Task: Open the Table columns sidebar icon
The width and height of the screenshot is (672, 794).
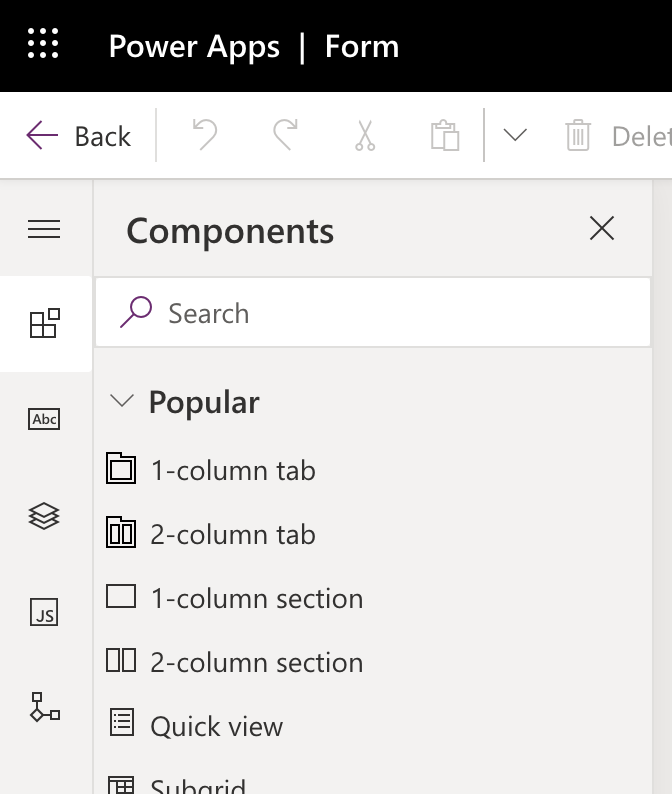Action: tap(45, 419)
